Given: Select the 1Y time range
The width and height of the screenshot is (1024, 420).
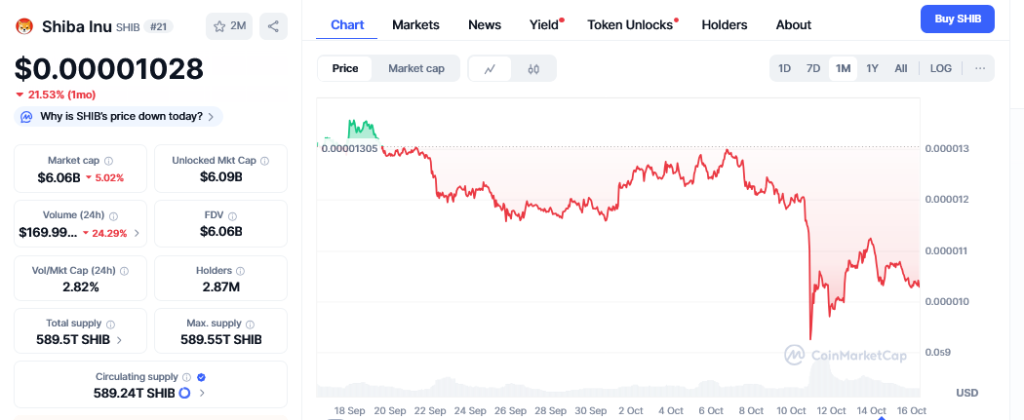Looking at the screenshot, I should click(x=872, y=68).
